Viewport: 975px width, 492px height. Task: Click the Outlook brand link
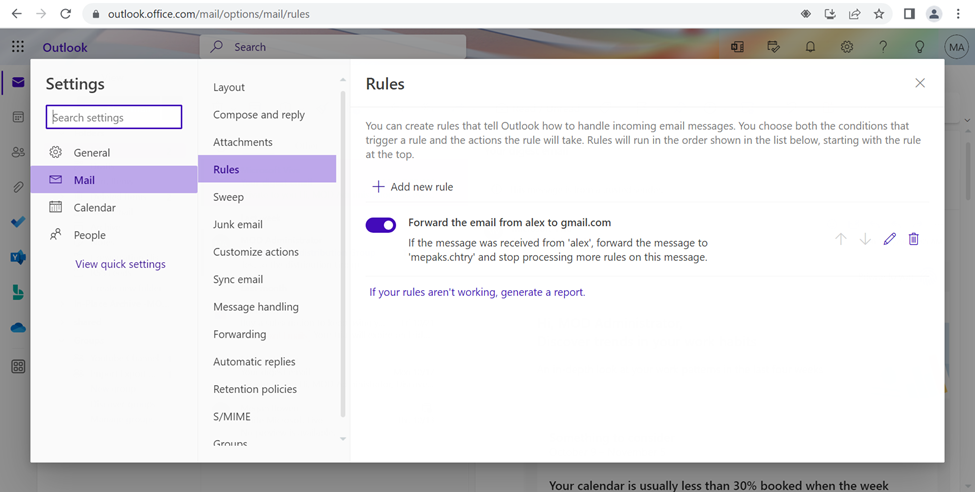(65, 47)
